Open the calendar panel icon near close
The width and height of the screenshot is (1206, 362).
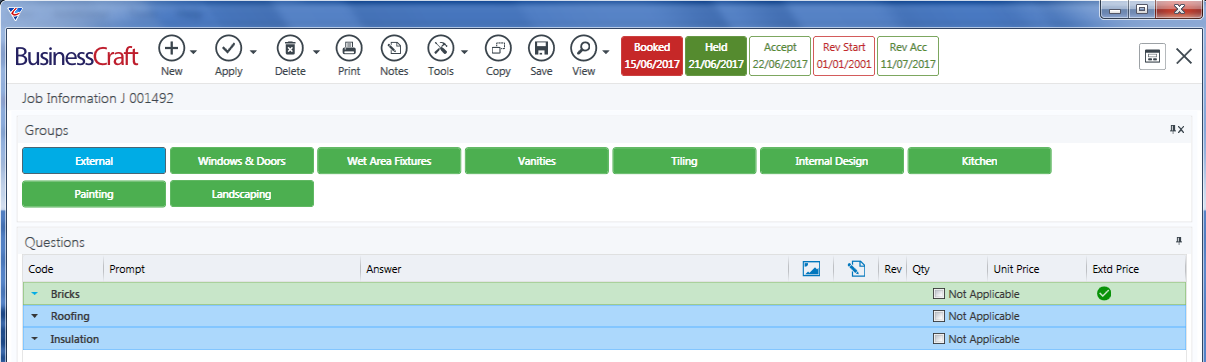click(1152, 56)
